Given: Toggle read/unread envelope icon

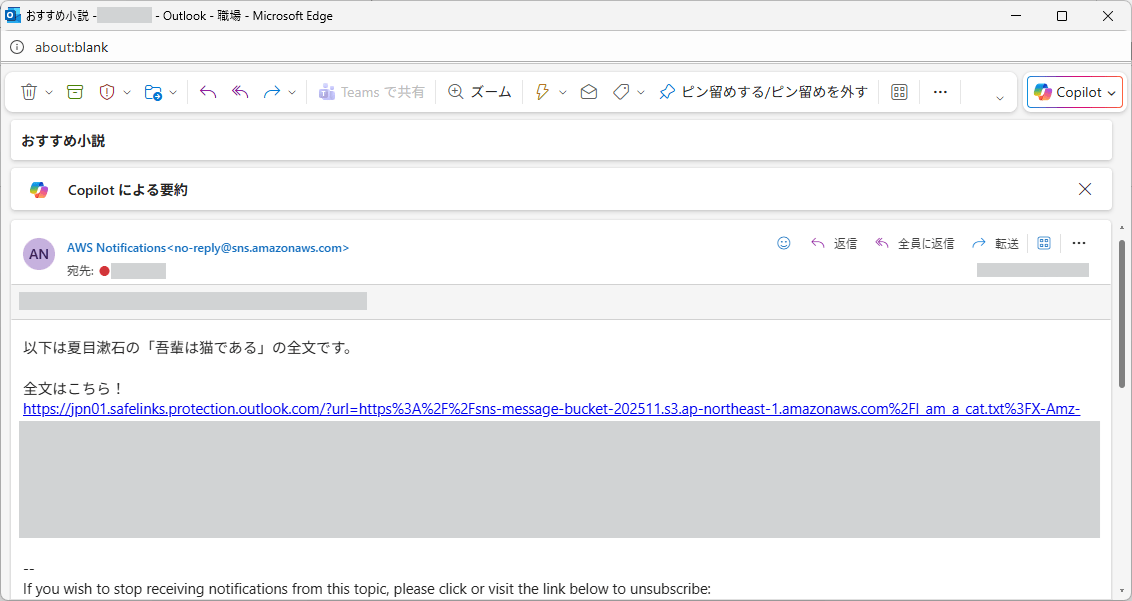Looking at the screenshot, I should (x=589, y=92).
